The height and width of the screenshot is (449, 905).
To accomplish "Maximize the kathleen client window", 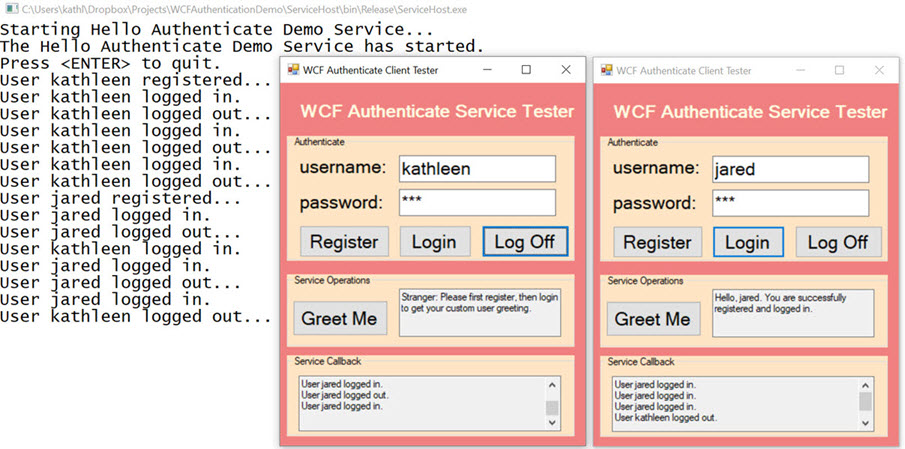I will (x=526, y=70).
